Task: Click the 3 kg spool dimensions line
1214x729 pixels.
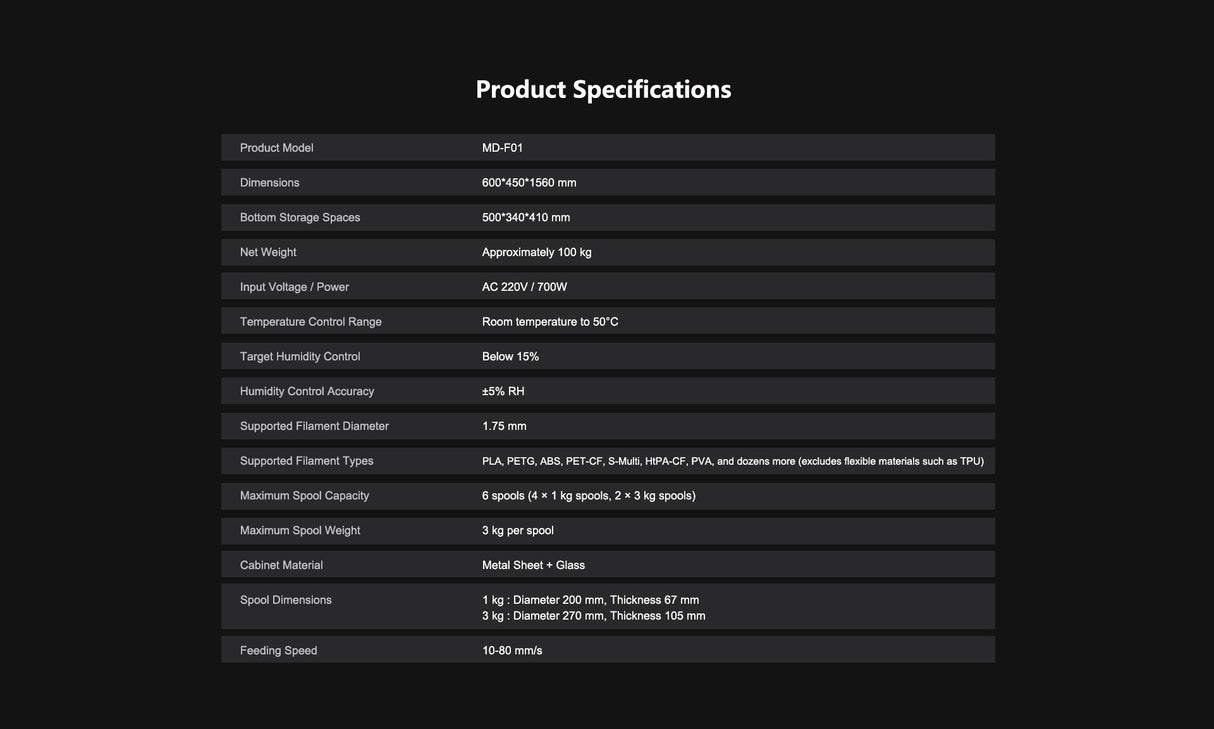Action: tap(594, 616)
